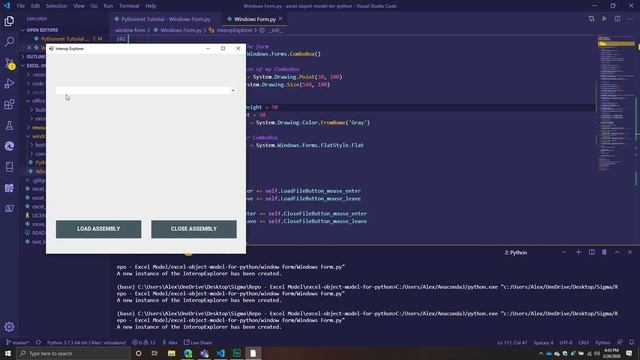Open terminal selector dropdown '2: Python'
The width and height of the screenshot is (640, 360).
click(536, 252)
